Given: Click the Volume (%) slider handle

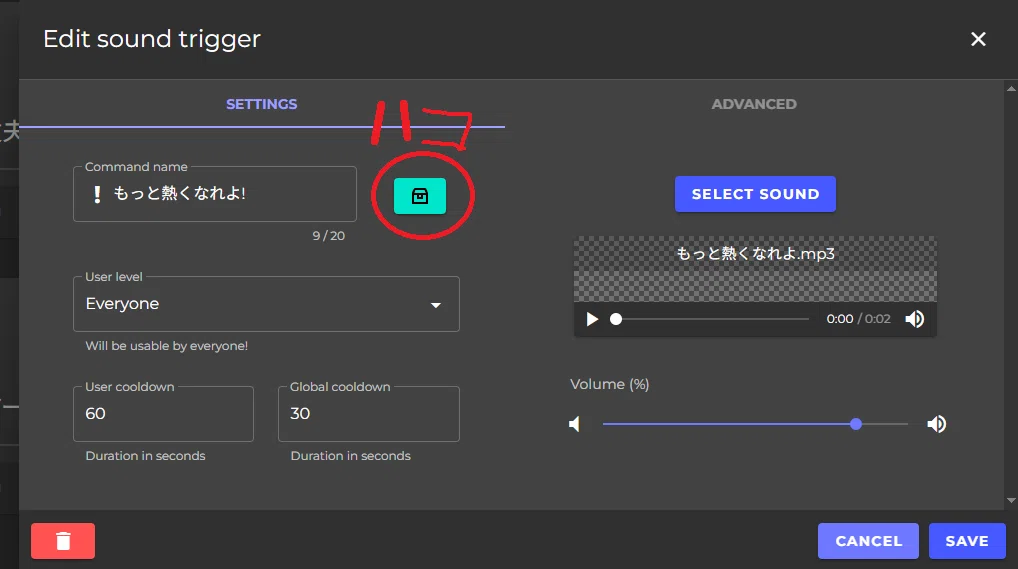Looking at the screenshot, I should pos(856,424).
